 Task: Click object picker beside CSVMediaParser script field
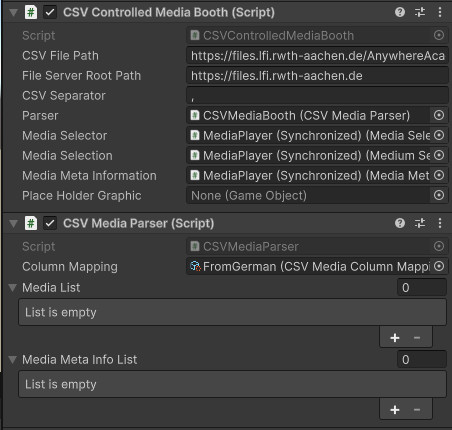[439, 246]
